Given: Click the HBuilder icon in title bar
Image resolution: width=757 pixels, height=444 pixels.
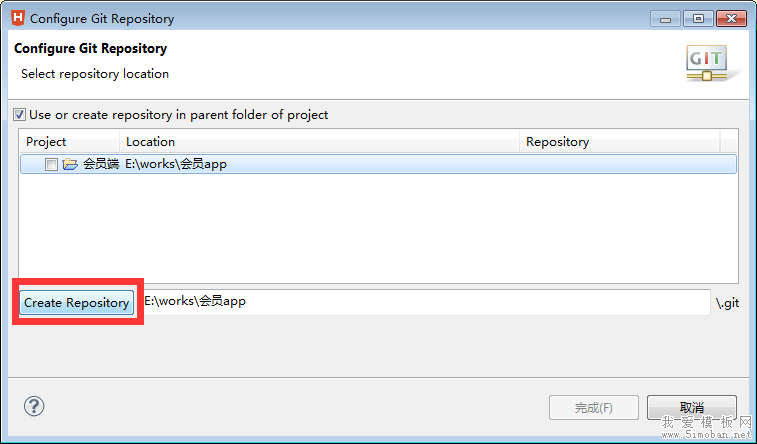Looking at the screenshot, I should (x=18, y=18).
